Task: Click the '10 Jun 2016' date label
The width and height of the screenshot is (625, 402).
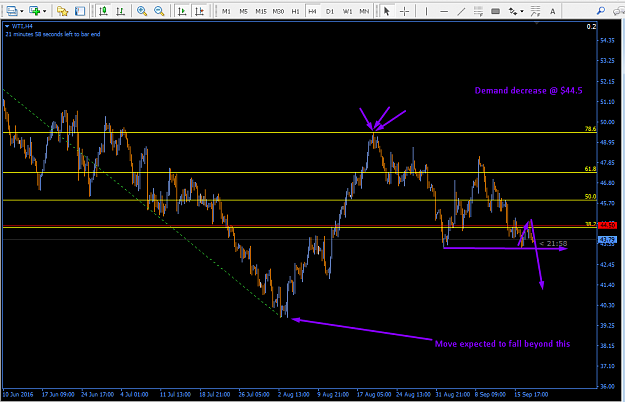Action: 18,394
